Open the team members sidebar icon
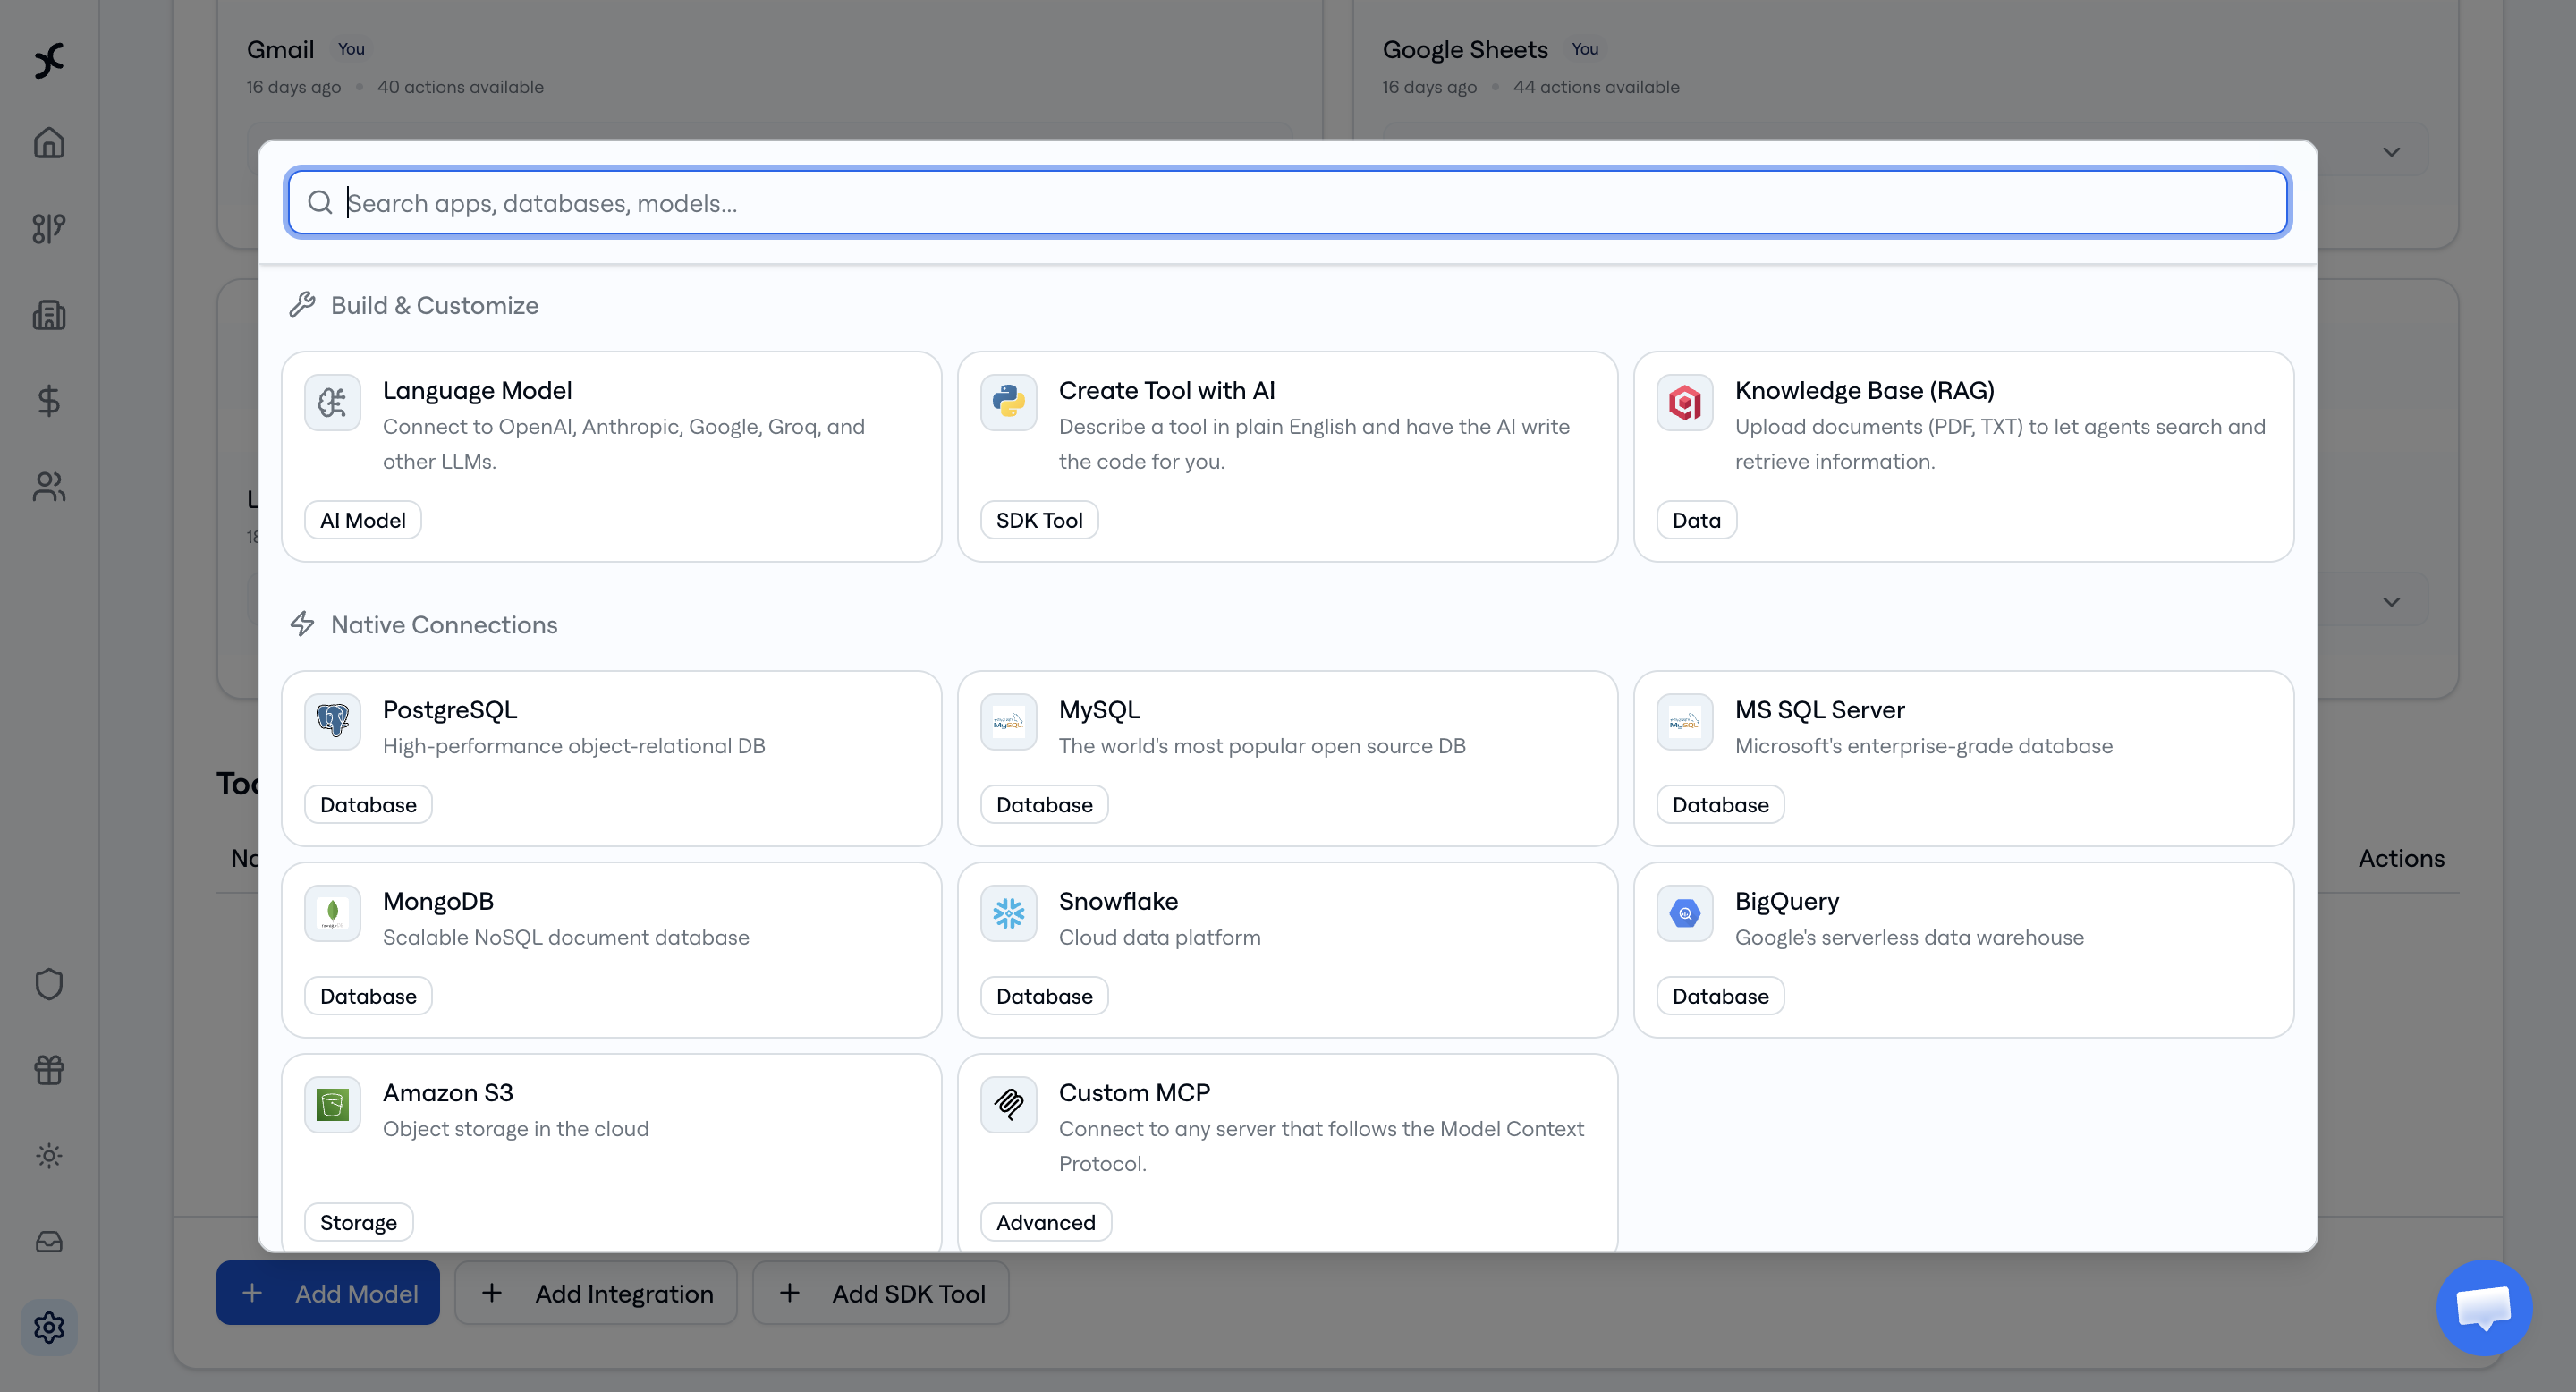 49,487
